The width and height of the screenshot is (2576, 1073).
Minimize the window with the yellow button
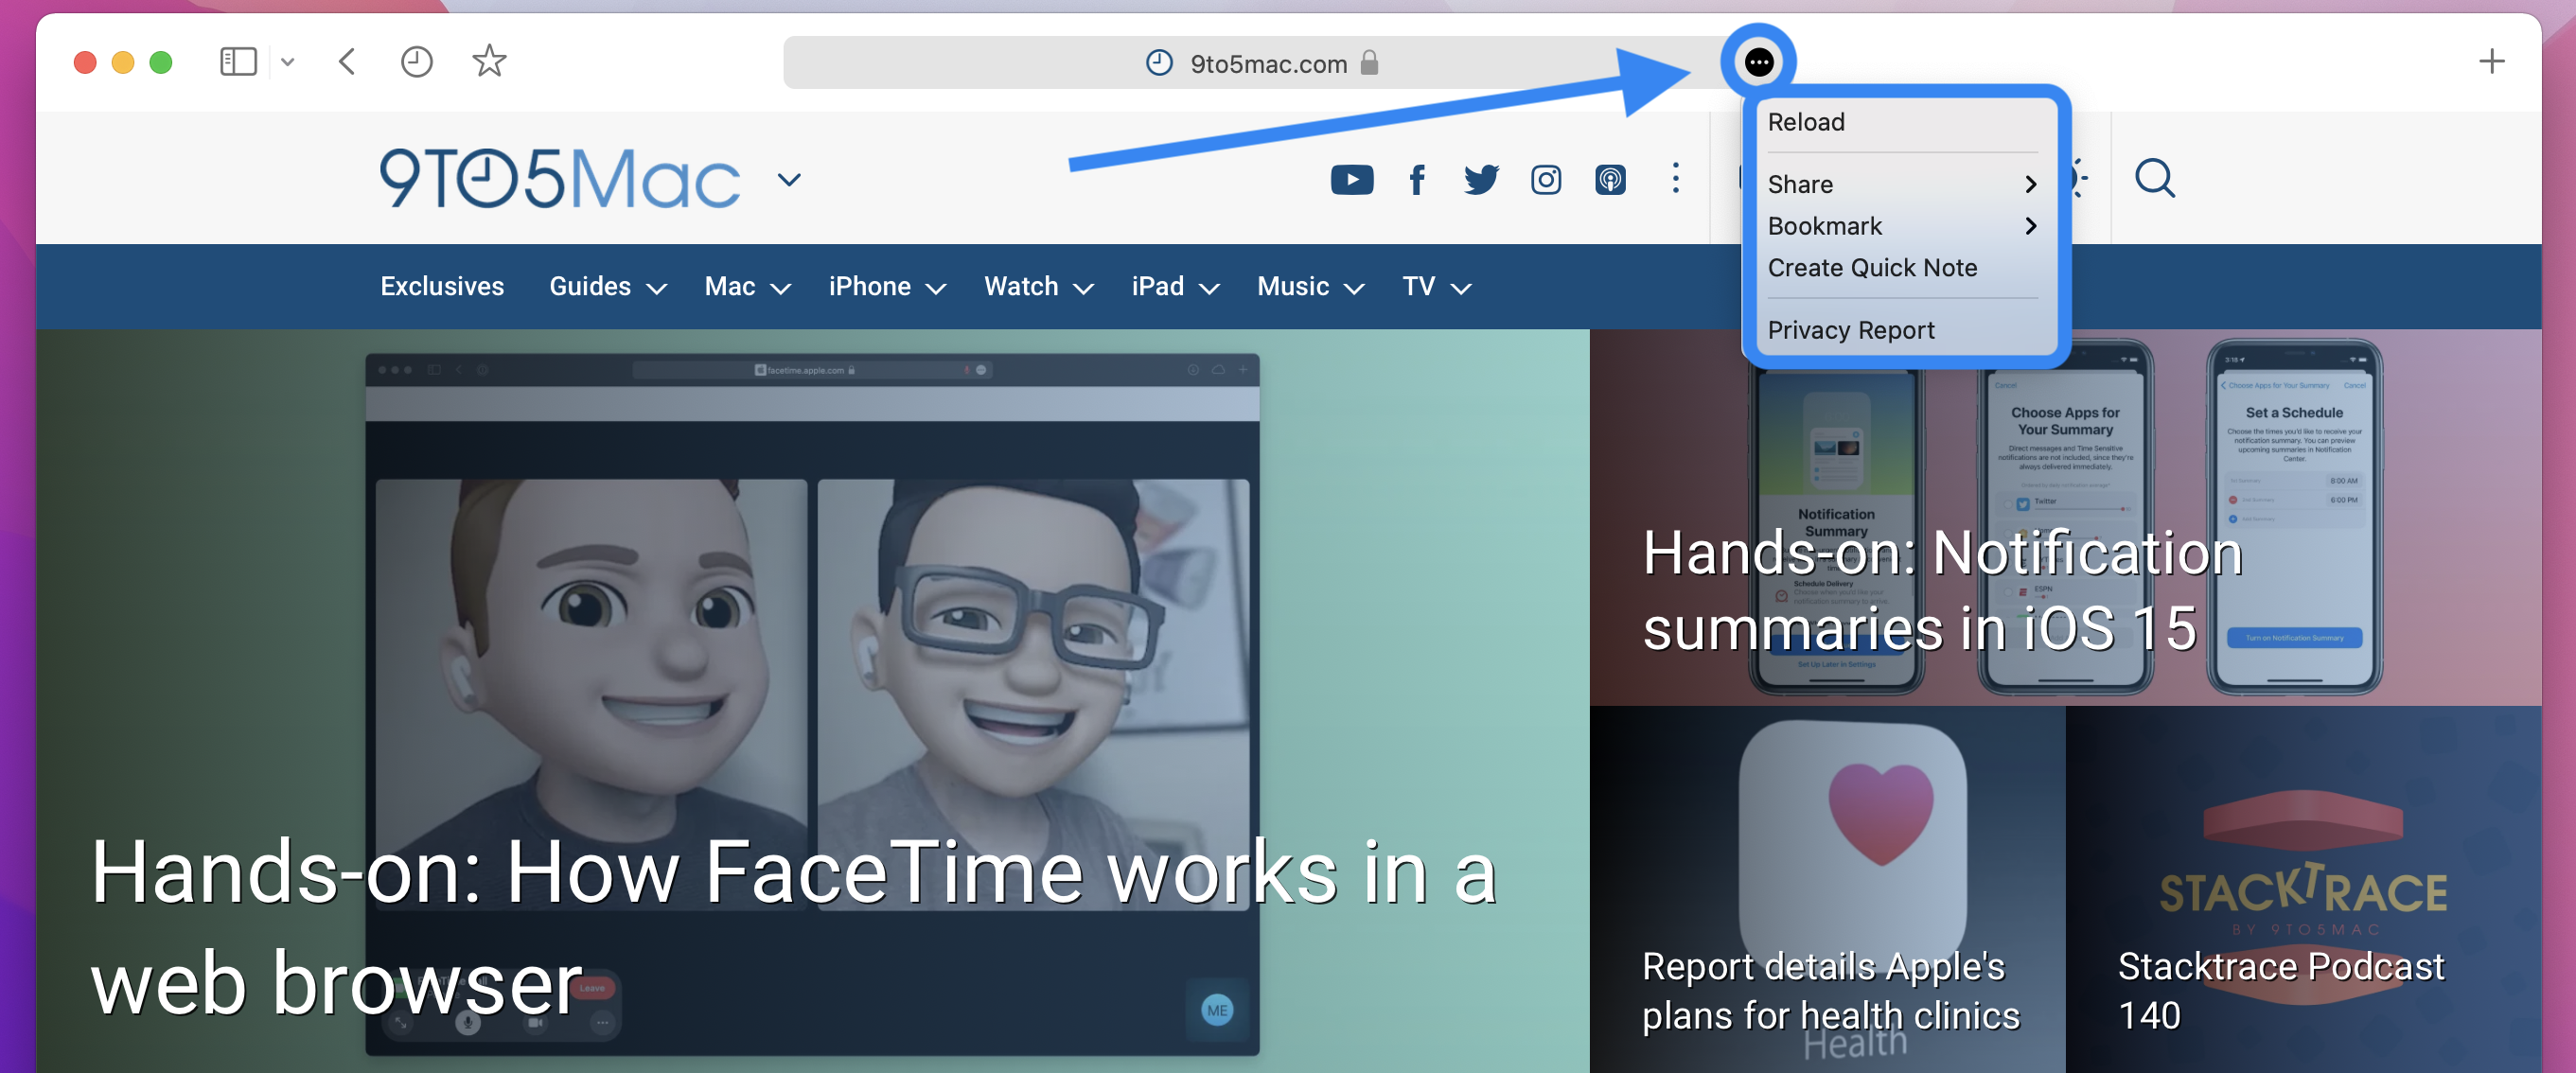123,63
